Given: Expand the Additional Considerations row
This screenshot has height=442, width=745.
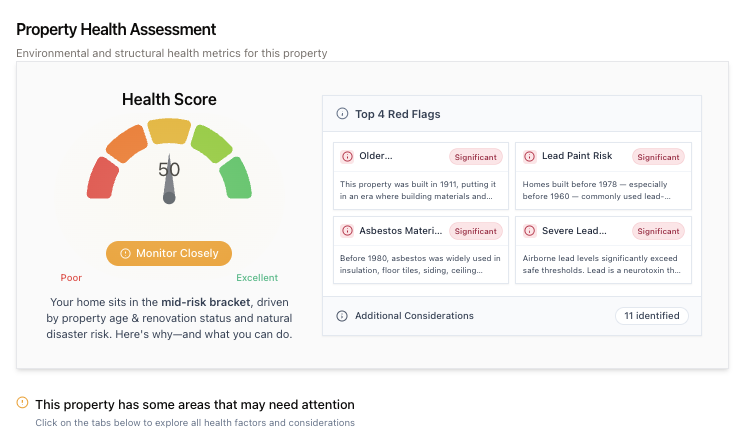Looking at the screenshot, I should (512, 316).
